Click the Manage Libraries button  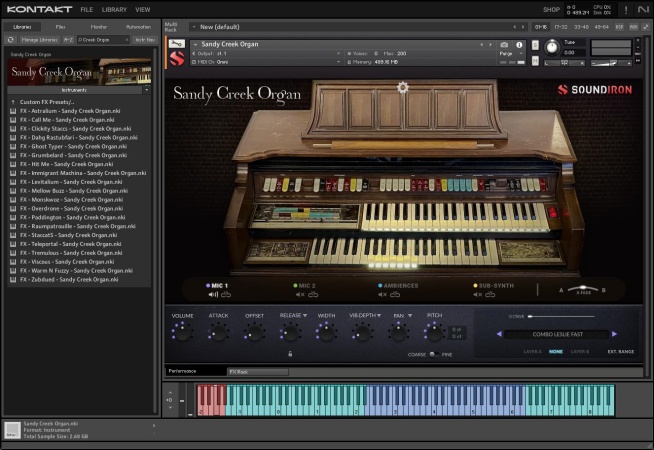(x=39, y=40)
